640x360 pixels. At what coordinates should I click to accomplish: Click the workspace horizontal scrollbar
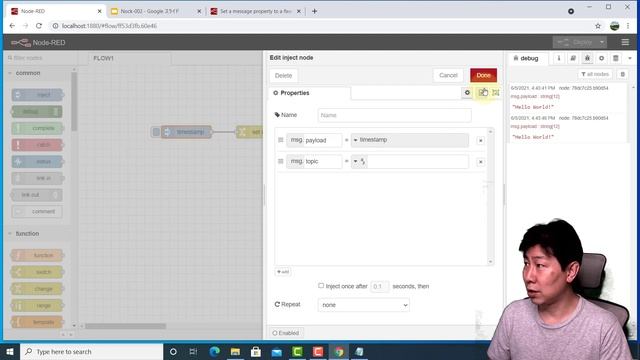tap(125, 326)
